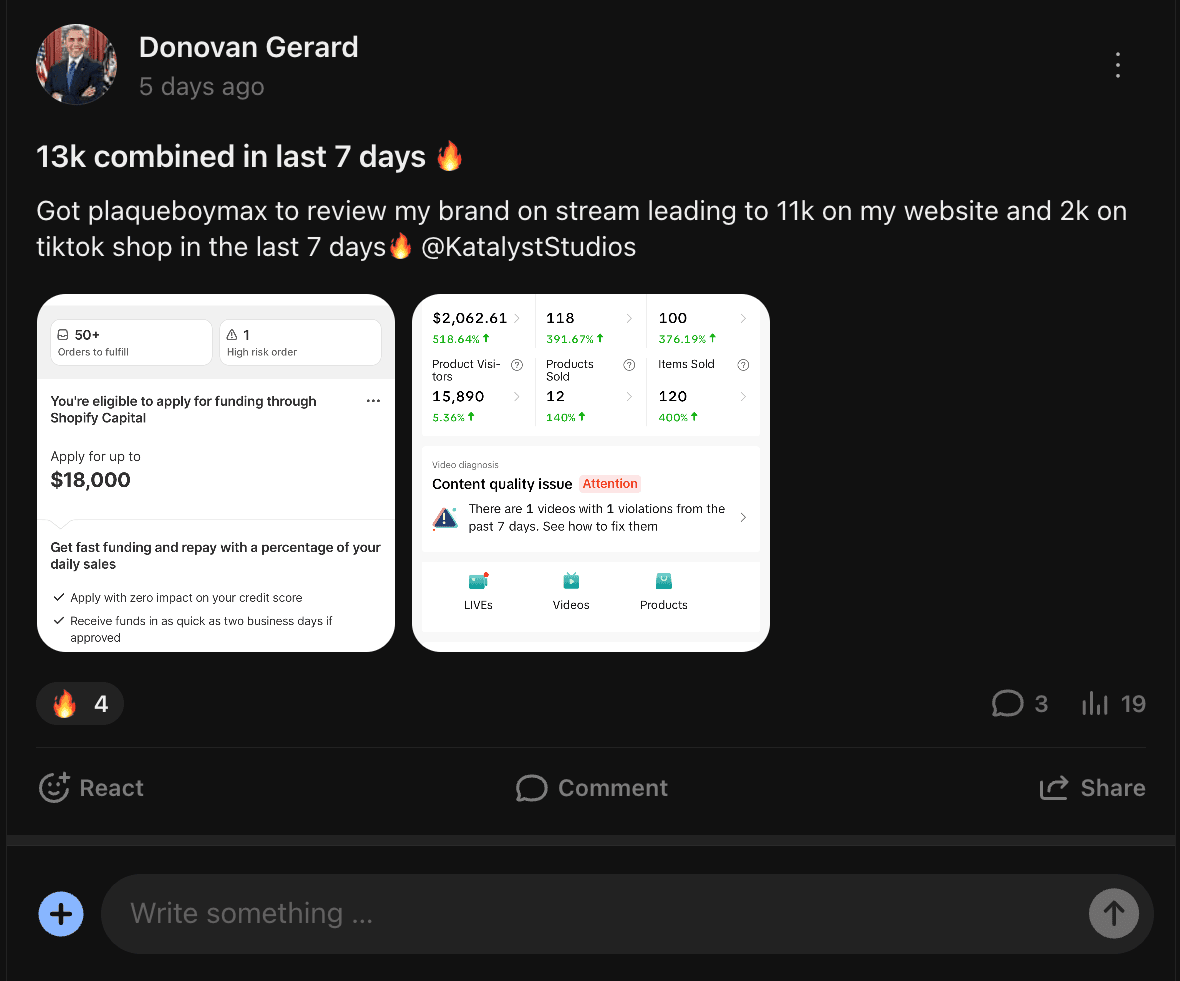Image resolution: width=1180 pixels, height=981 pixels.
Task: Open the TikTok Shop analytics screenshot
Action: pos(591,473)
